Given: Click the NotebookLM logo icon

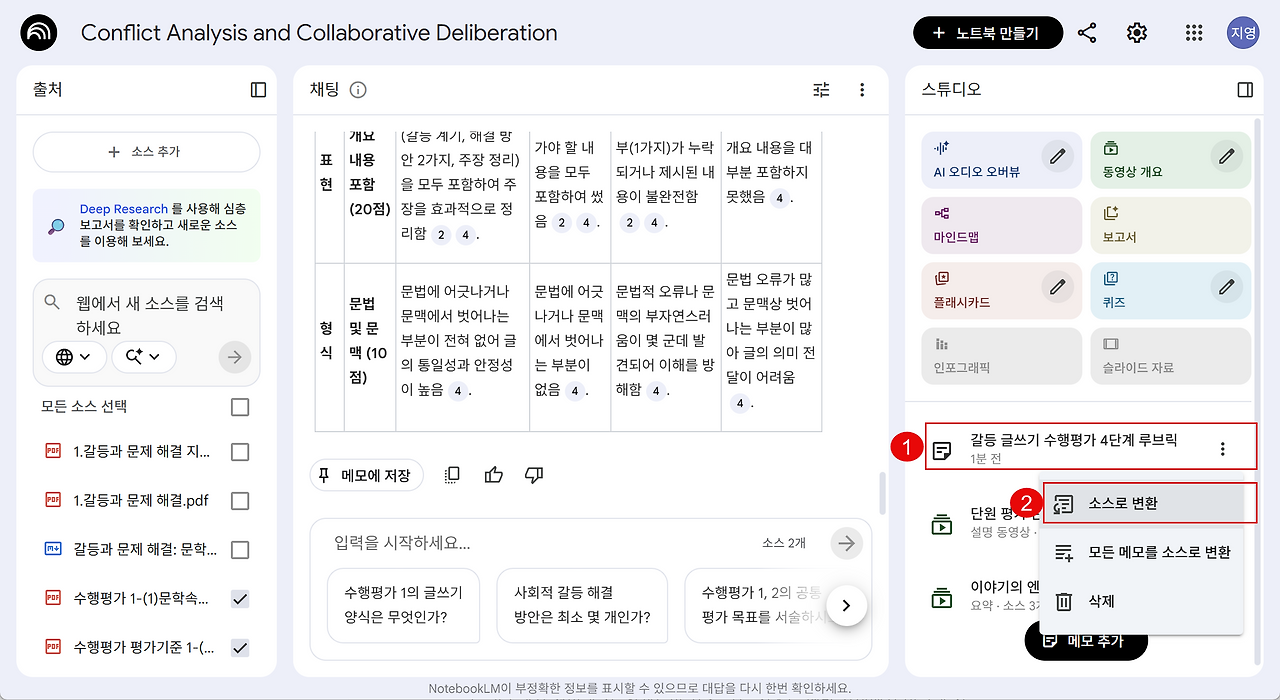Looking at the screenshot, I should [39, 33].
